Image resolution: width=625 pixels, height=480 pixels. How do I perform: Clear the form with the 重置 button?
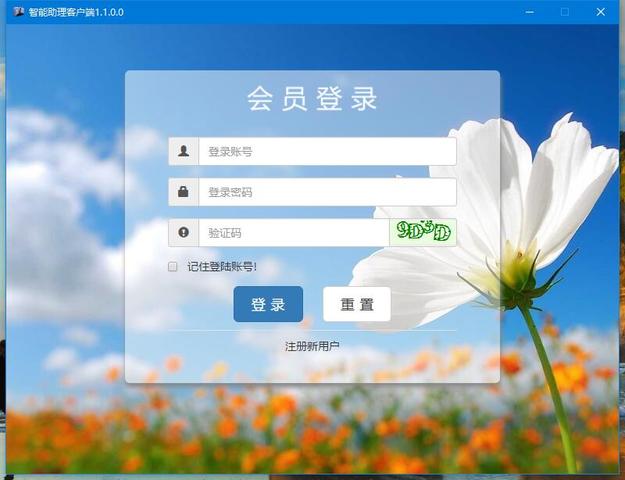[x=357, y=304]
